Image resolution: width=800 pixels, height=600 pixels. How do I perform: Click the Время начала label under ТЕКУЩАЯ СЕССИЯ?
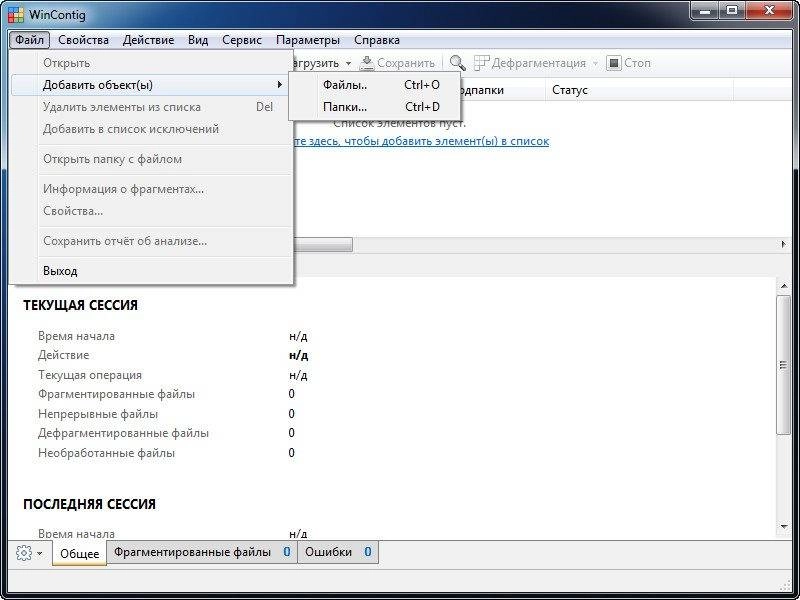tap(76, 336)
